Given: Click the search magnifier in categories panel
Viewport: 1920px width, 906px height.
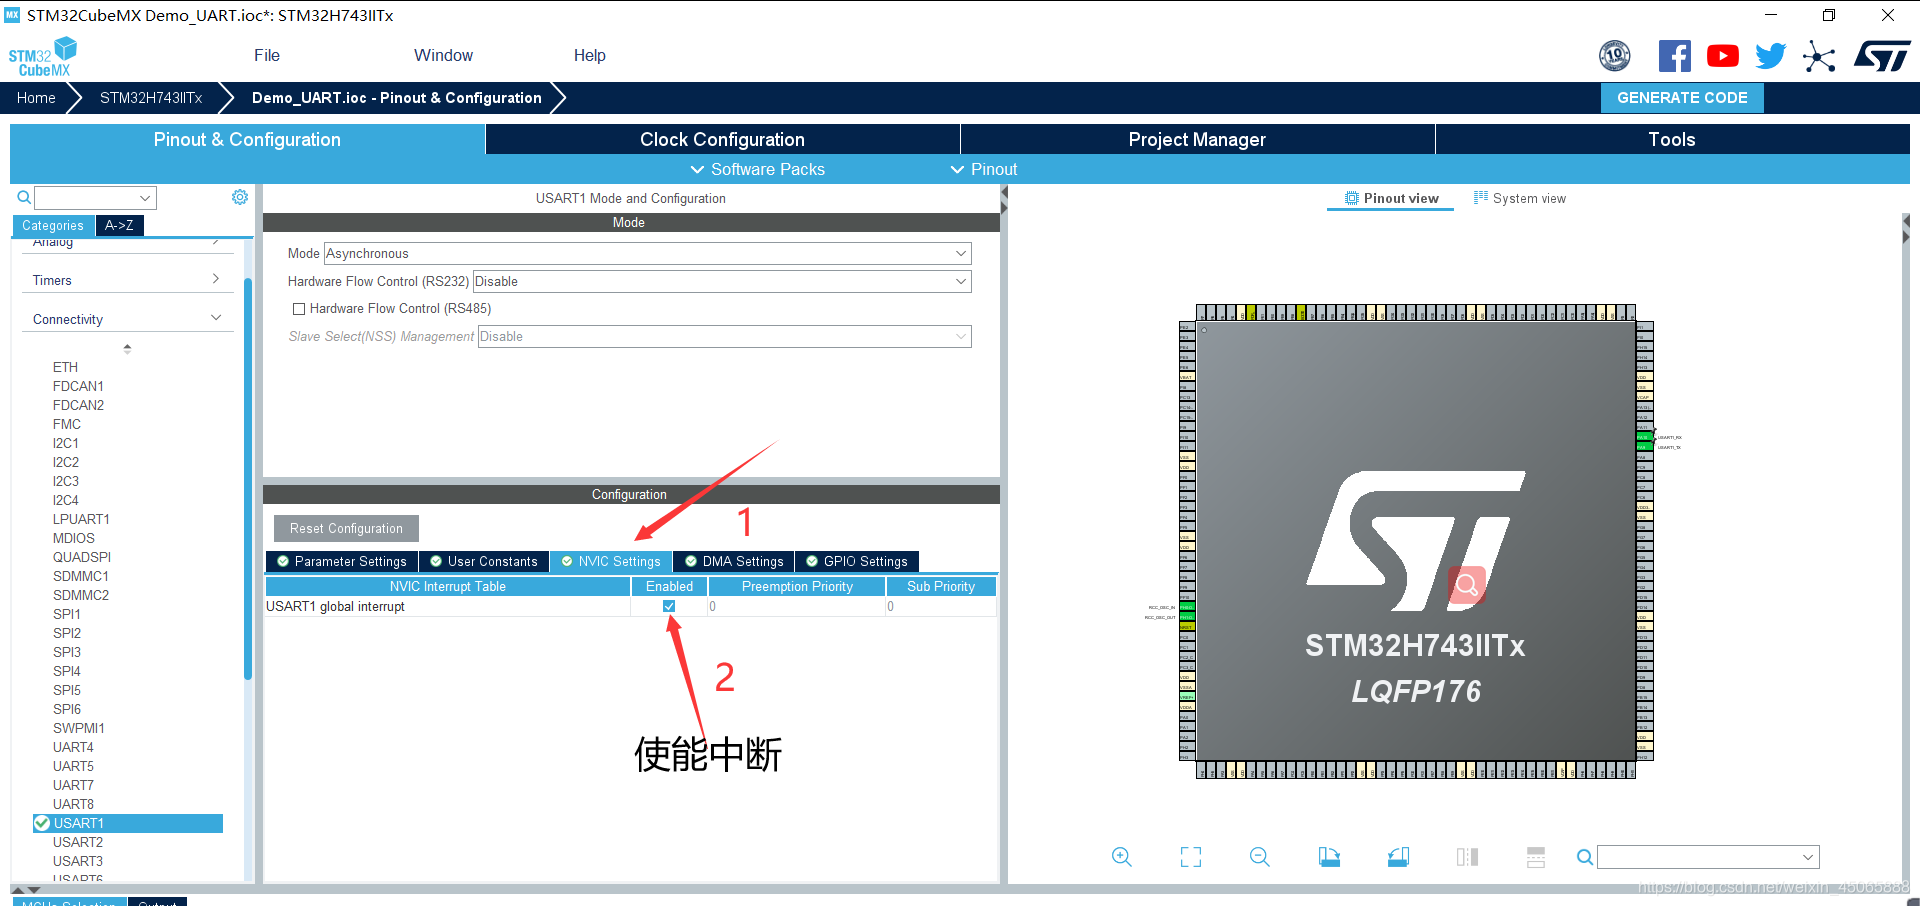Looking at the screenshot, I should [x=24, y=197].
